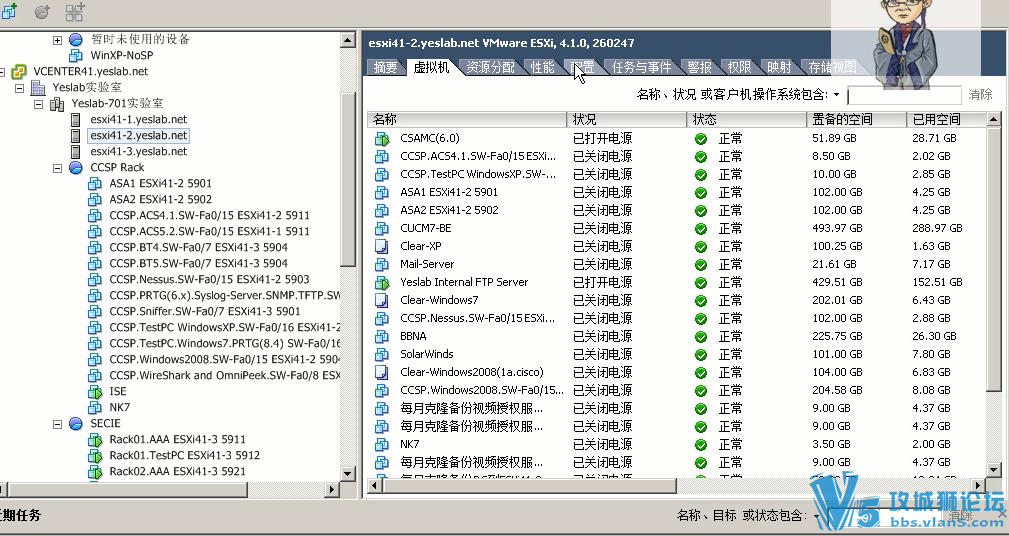Click SolarWinds VM icon in list
This screenshot has height=536, width=1009.
click(x=382, y=355)
